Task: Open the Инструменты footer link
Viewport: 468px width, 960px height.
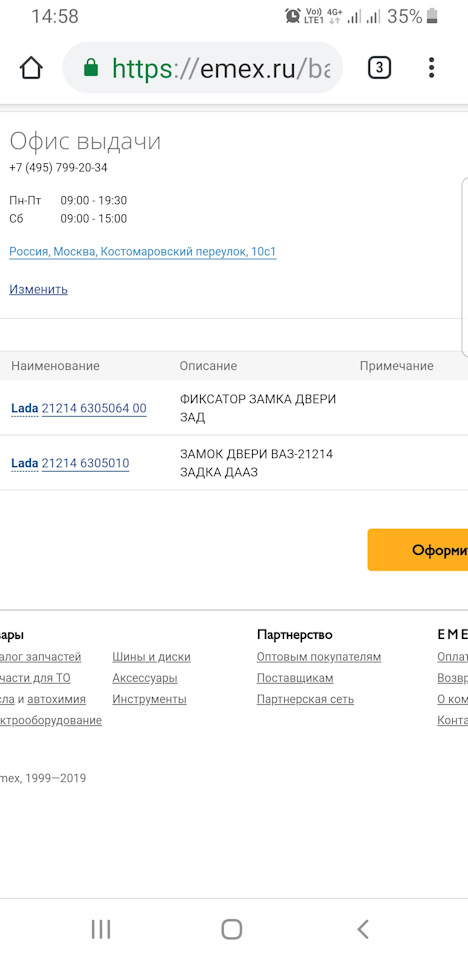Action: click(149, 699)
